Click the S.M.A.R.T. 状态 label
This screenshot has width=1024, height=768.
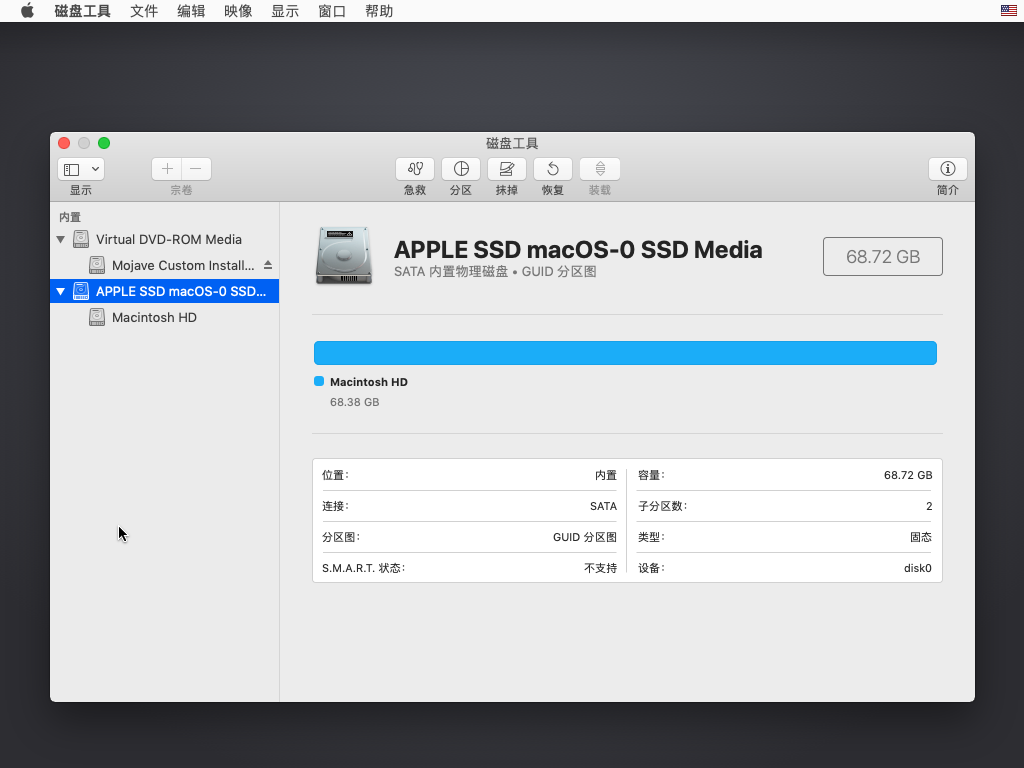click(363, 568)
